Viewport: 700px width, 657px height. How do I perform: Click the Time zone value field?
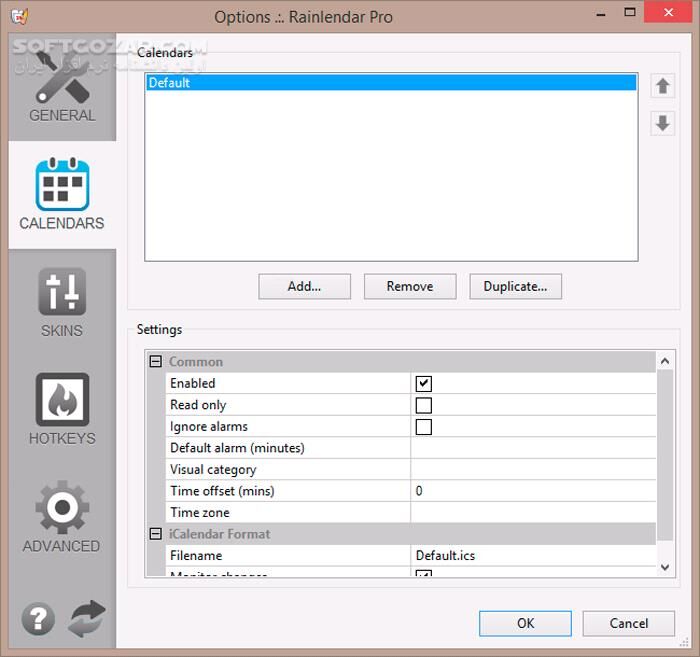click(533, 512)
